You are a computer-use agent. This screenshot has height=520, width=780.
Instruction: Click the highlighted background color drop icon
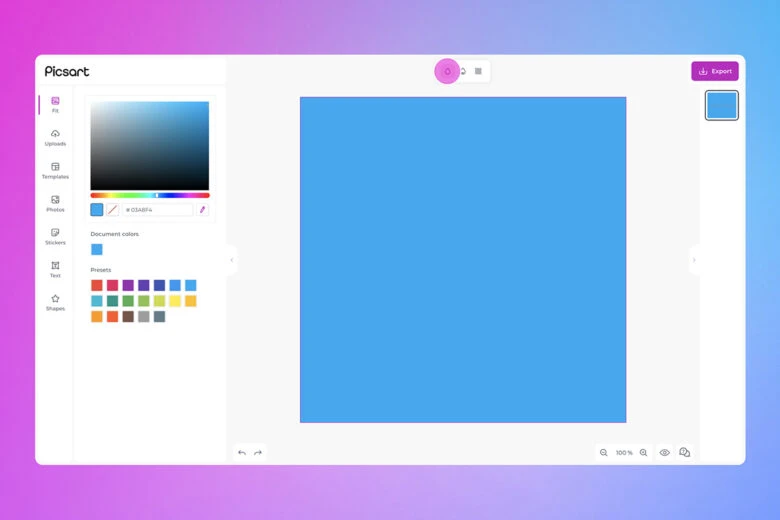[x=447, y=71]
